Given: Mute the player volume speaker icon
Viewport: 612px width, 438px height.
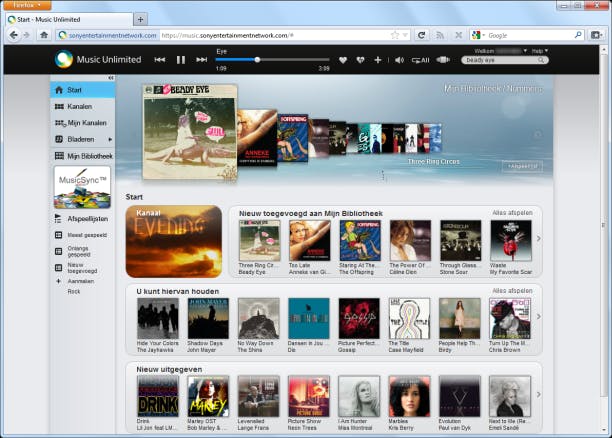Looking at the screenshot, I should [399, 60].
